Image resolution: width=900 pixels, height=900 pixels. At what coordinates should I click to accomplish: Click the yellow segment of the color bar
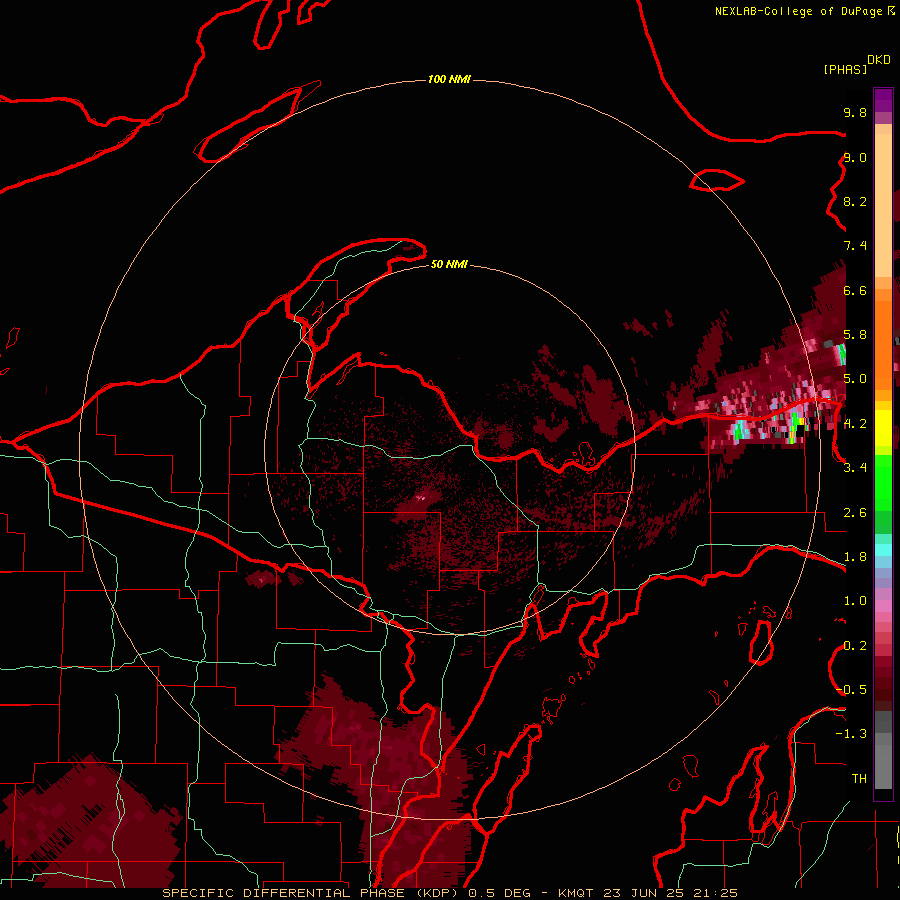pos(883,428)
